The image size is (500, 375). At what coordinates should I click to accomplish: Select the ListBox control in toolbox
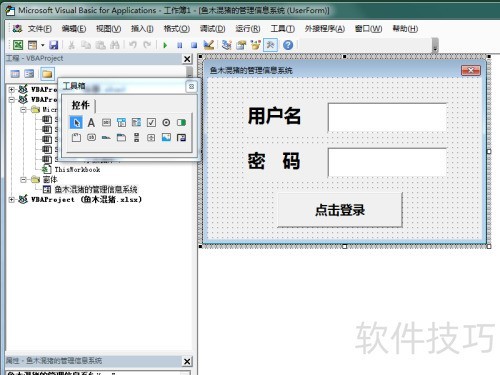[x=136, y=123]
